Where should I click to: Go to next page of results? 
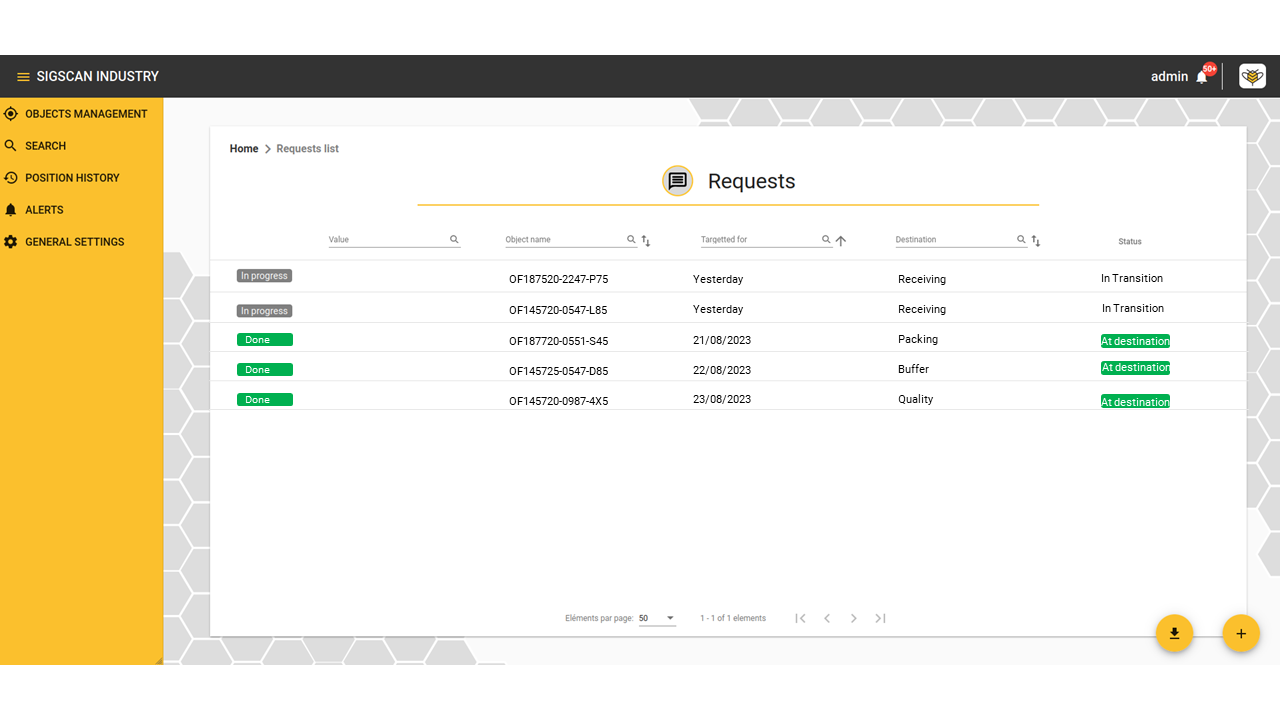853,618
